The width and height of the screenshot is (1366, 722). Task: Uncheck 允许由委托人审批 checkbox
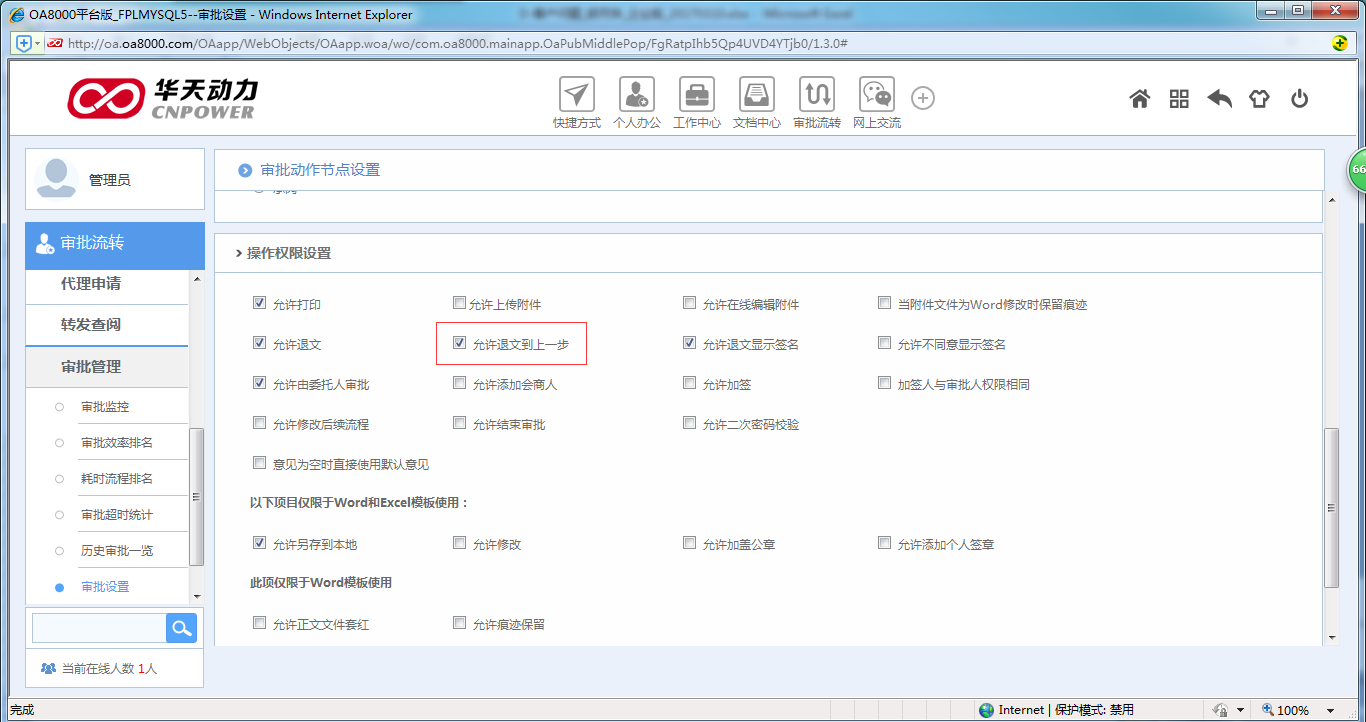coord(260,383)
